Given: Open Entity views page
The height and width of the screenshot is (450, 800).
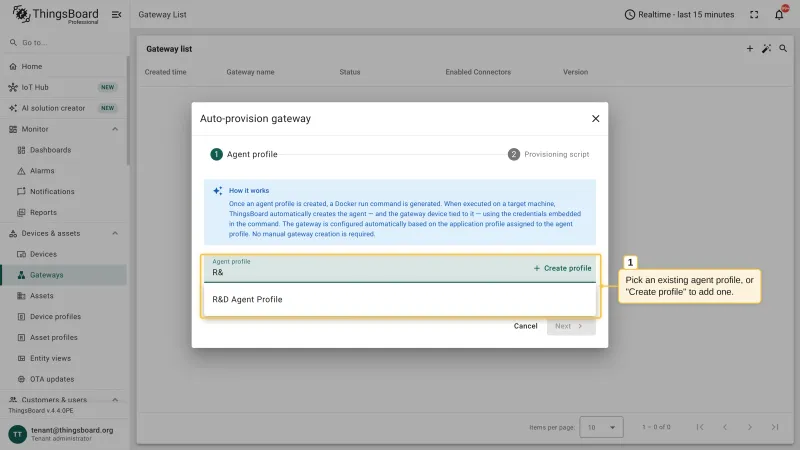Looking at the screenshot, I should tap(63, 358).
